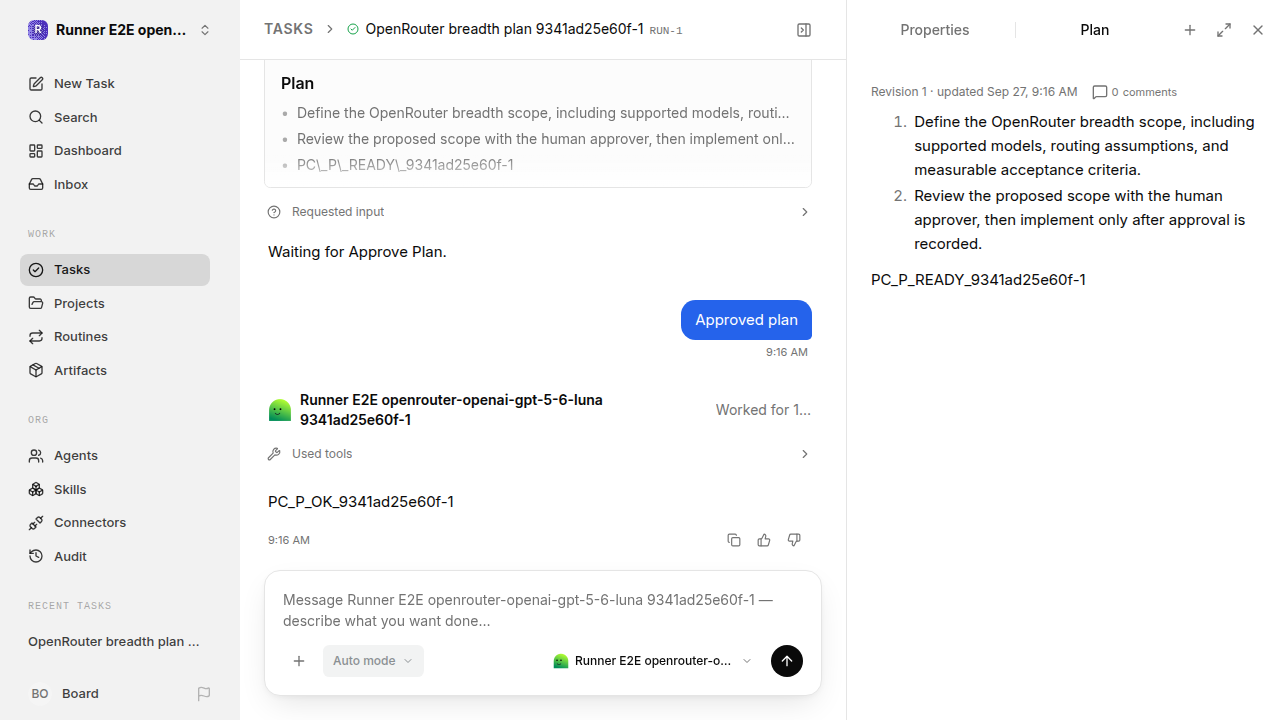
Task: Open Search in the sidebar
Action: (115, 117)
